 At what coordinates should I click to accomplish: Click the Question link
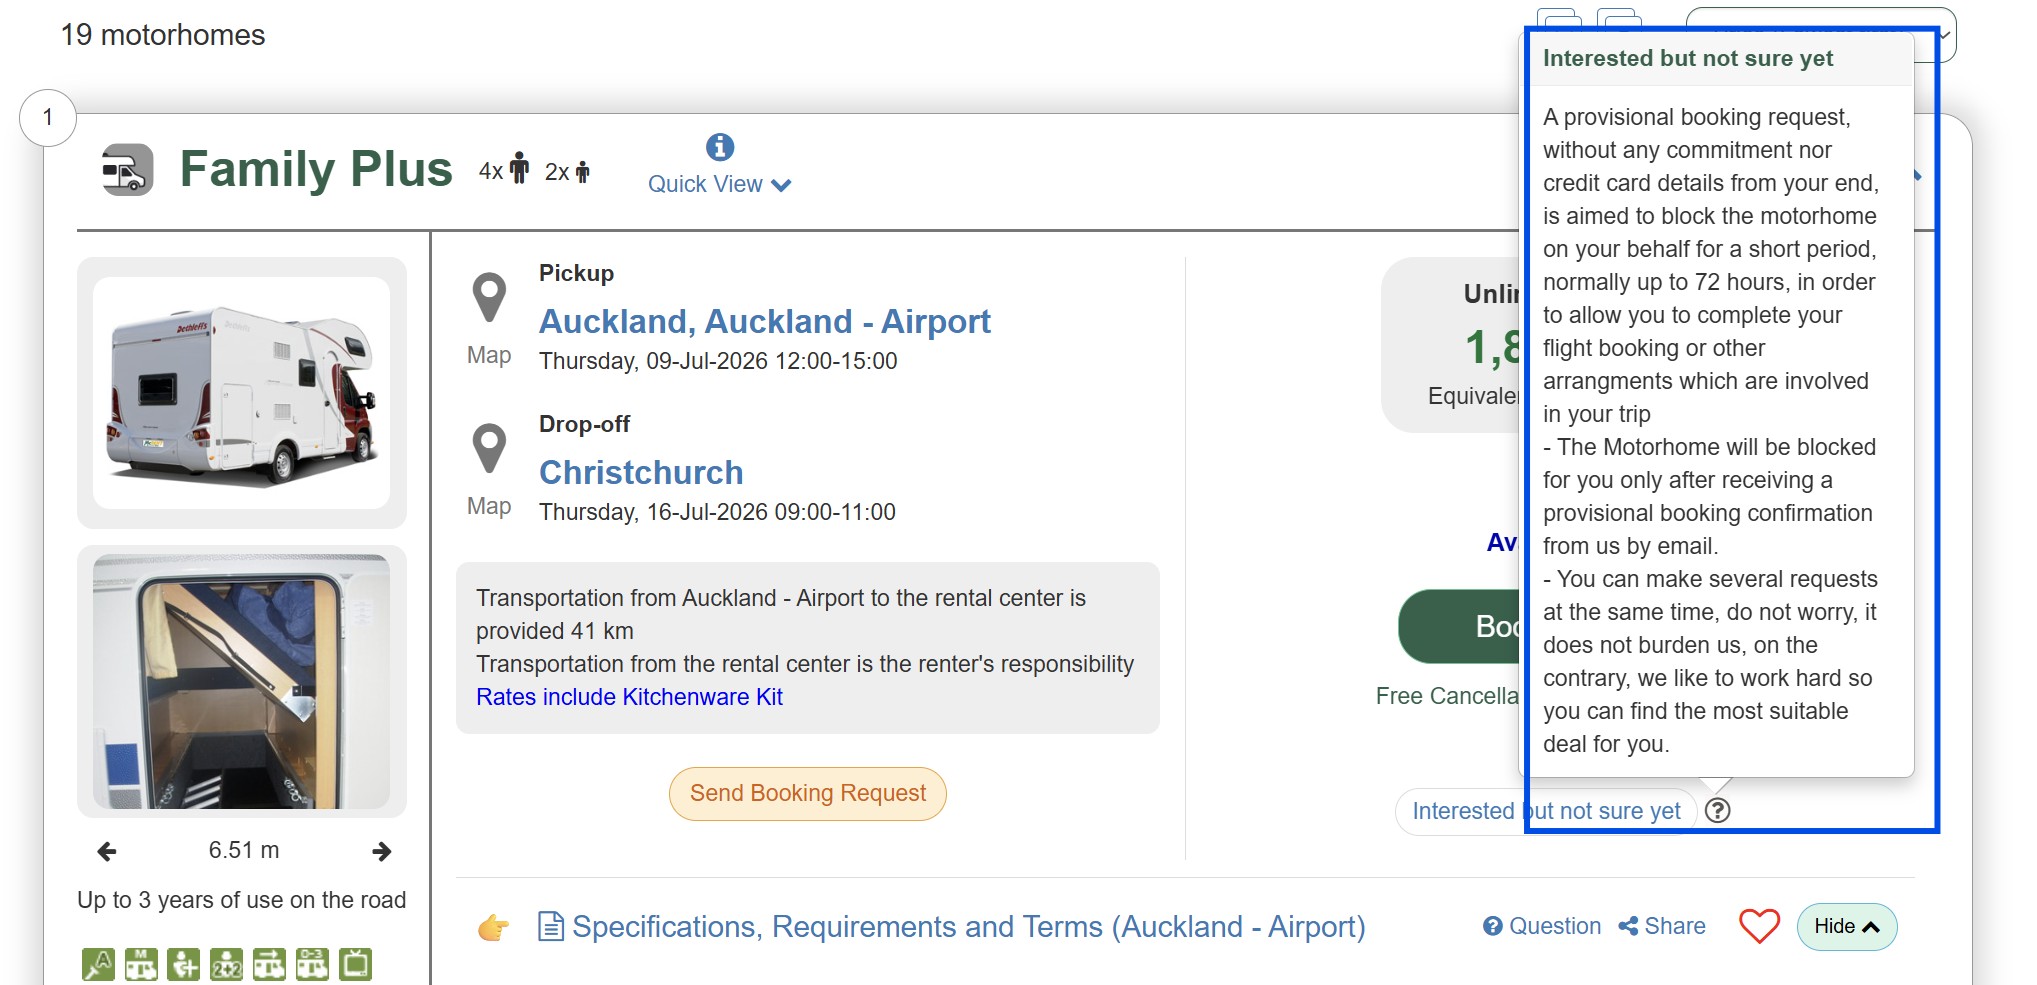(x=1541, y=926)
